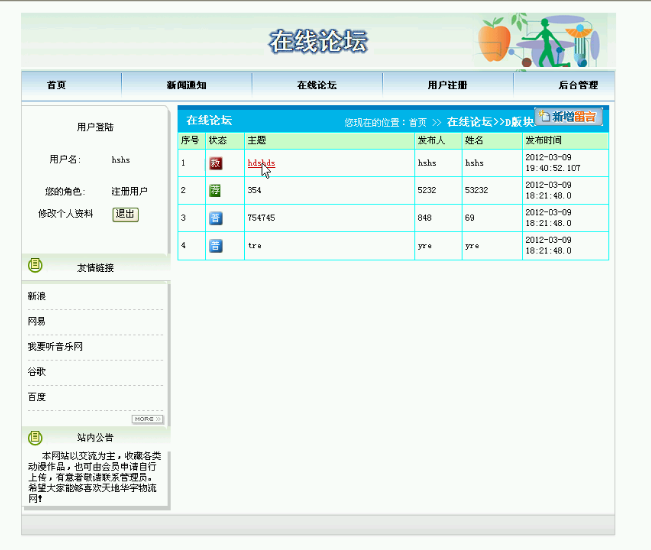Click the blue status icon for topic 754745
Image resolution: width=651 pixels, height=550 pixels.
(215, 218)
